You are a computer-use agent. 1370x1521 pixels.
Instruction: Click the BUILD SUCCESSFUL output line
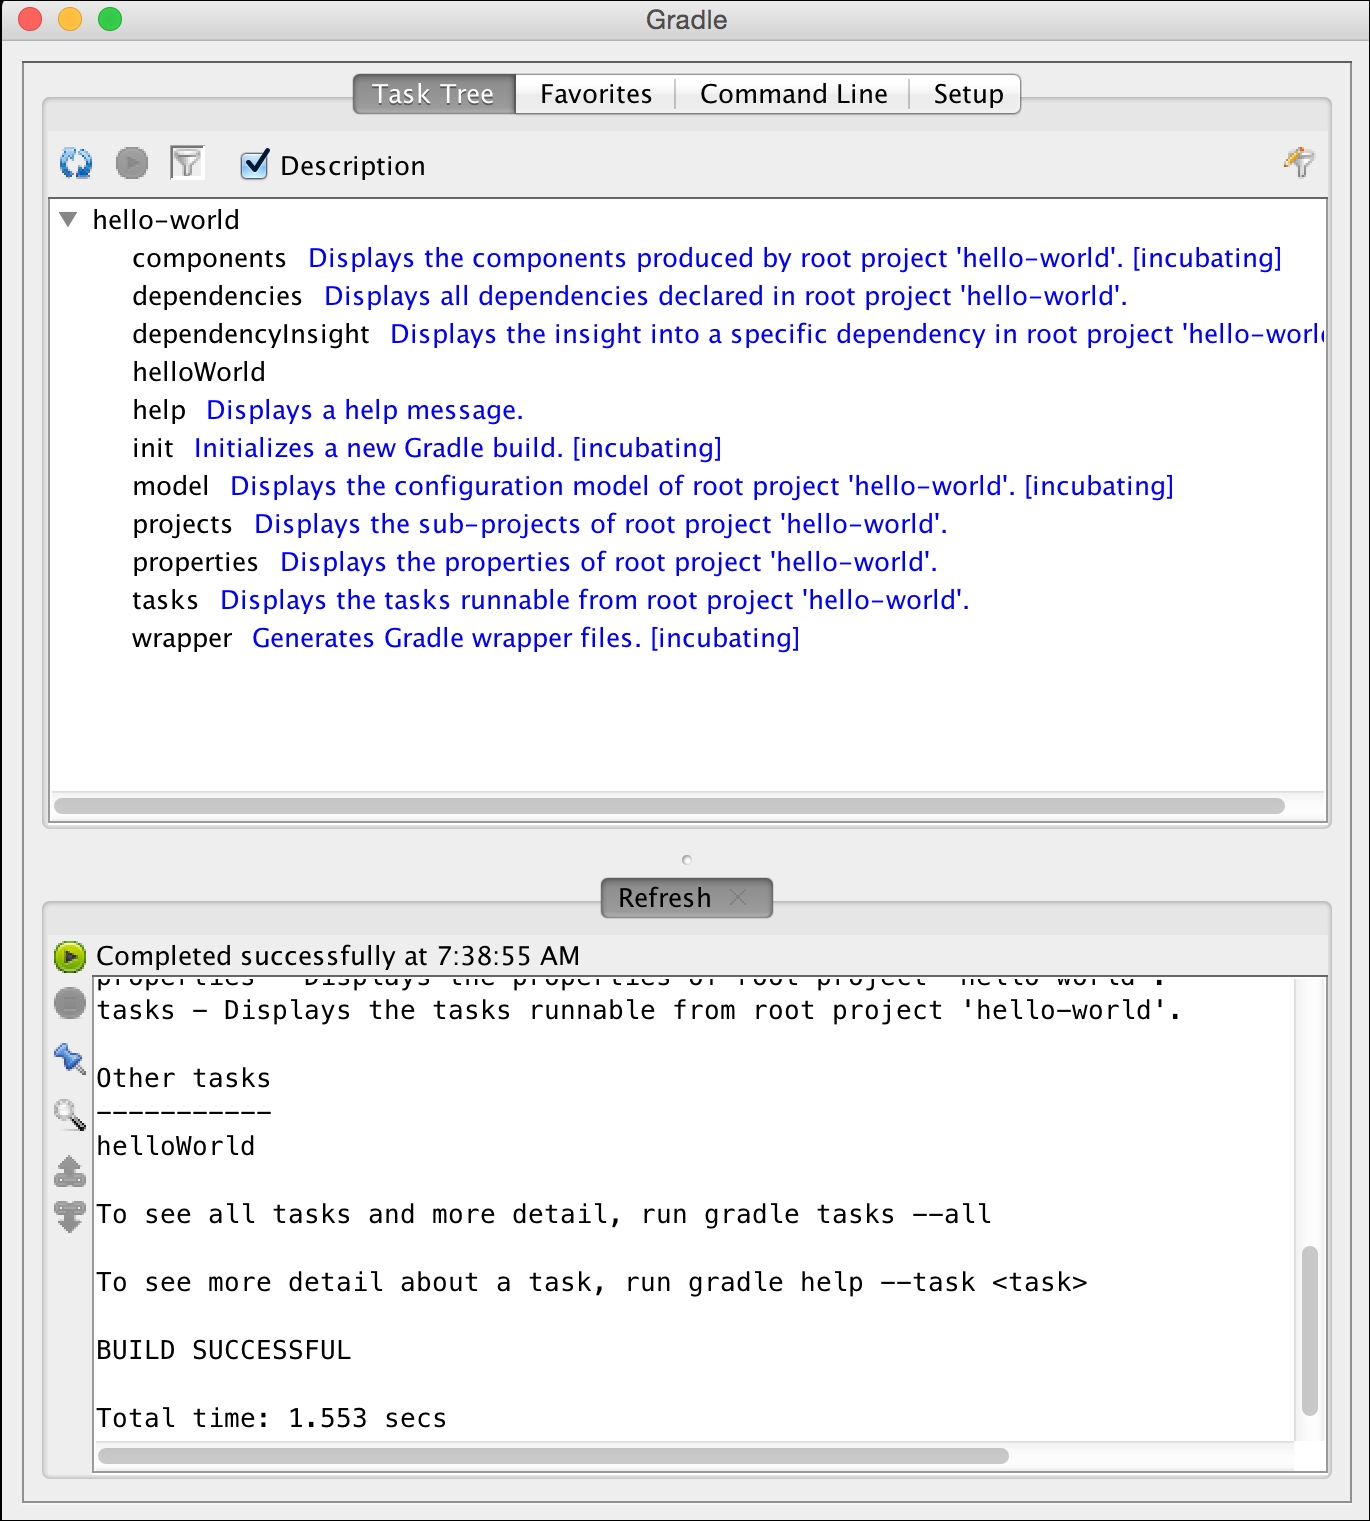point(224,1350)
